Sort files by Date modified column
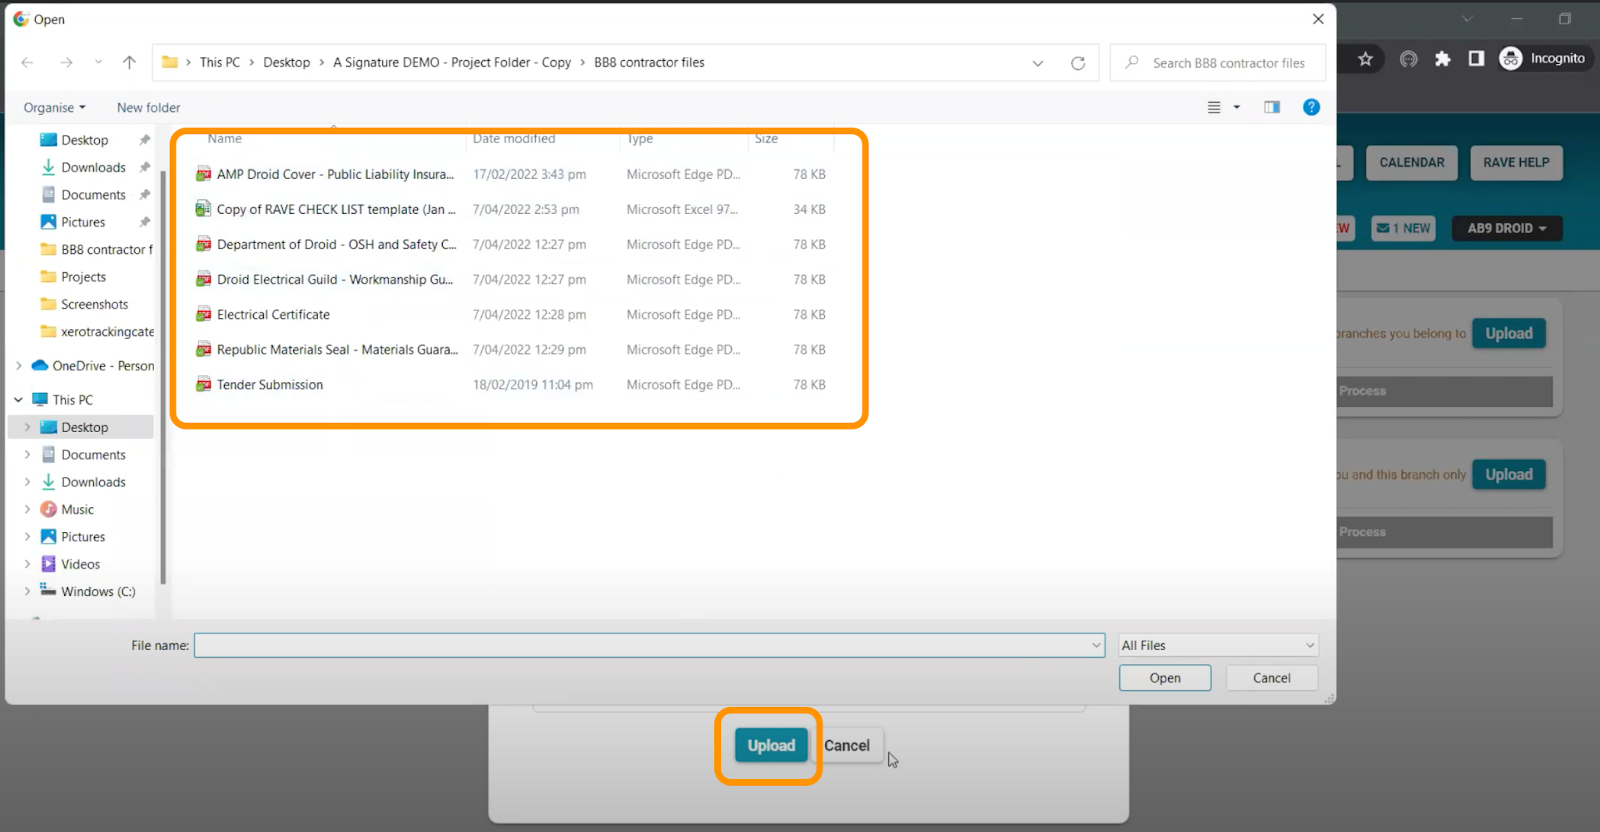1600x832 pixels. click(514, 139)
